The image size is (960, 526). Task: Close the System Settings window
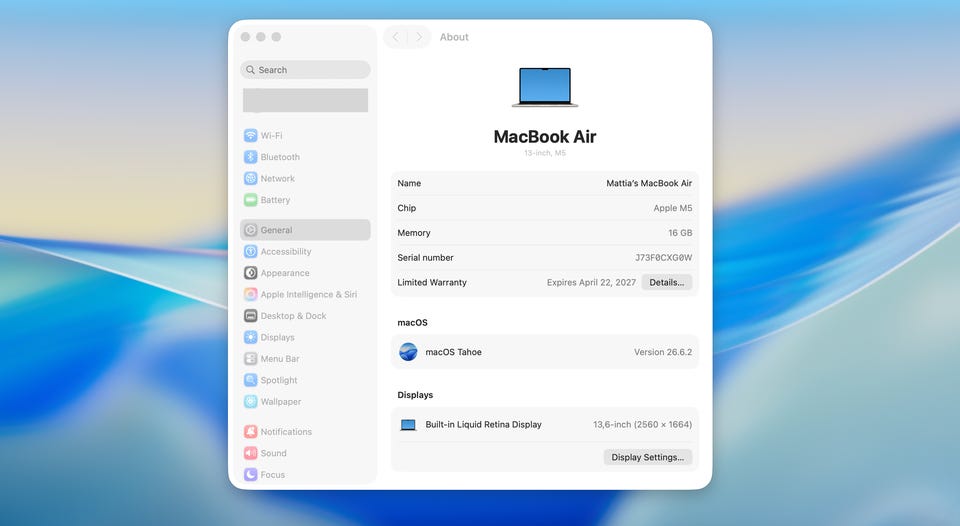(x=246, y=37)
